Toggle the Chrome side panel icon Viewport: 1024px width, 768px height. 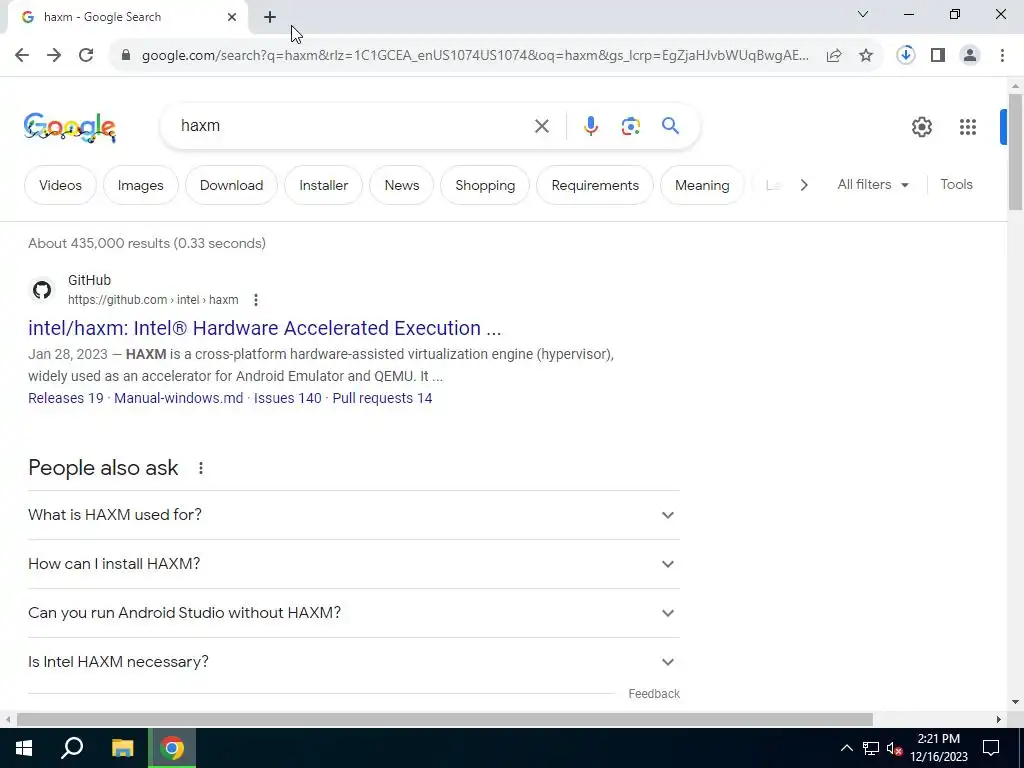(938, 56)
